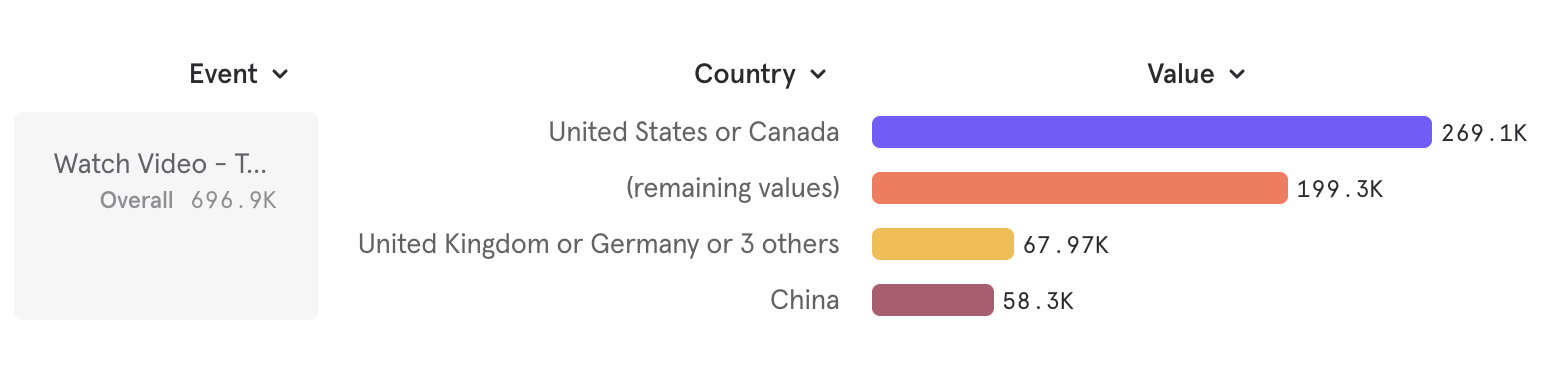The height and width of the screenshot is (368, 1558).
Task: Click the 199.3K value label
Action: [x=1340, y=189]
